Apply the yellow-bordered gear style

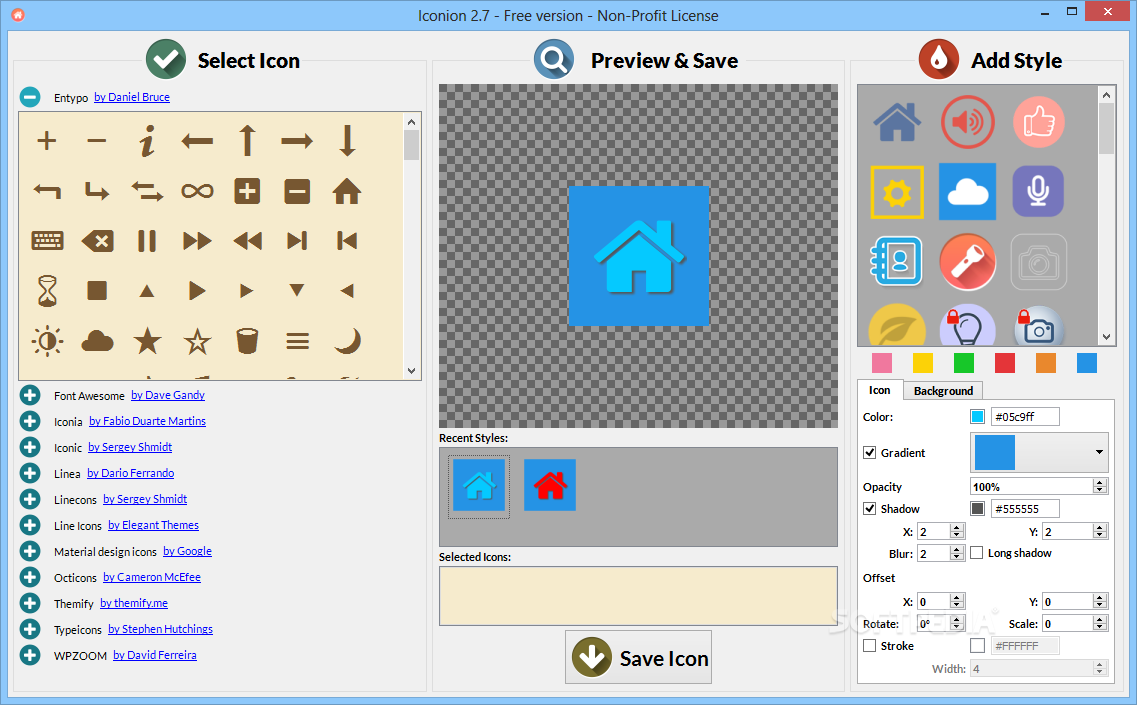coord(897,192)
